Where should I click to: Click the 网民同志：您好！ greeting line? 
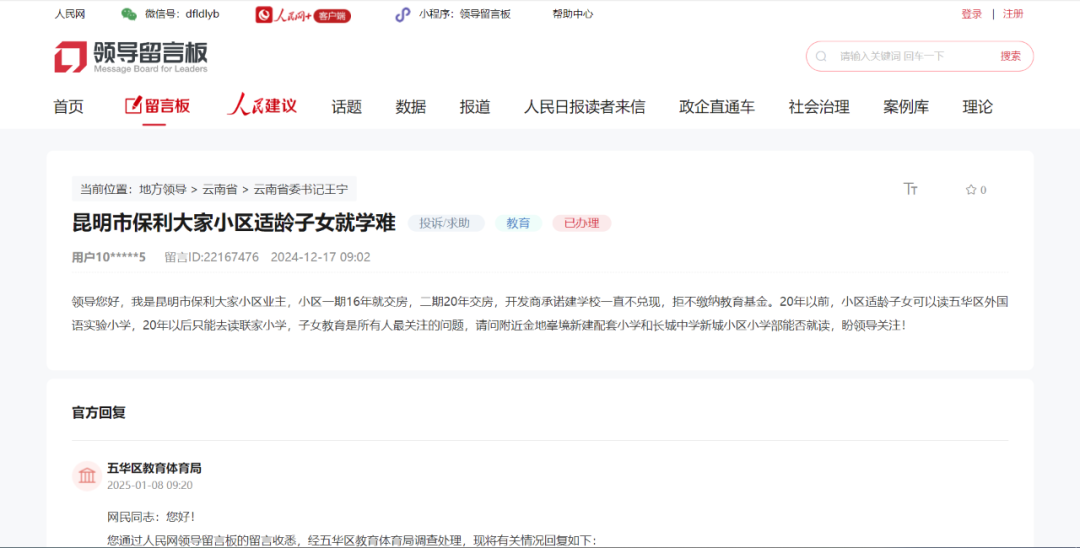(x=151, y=517)
